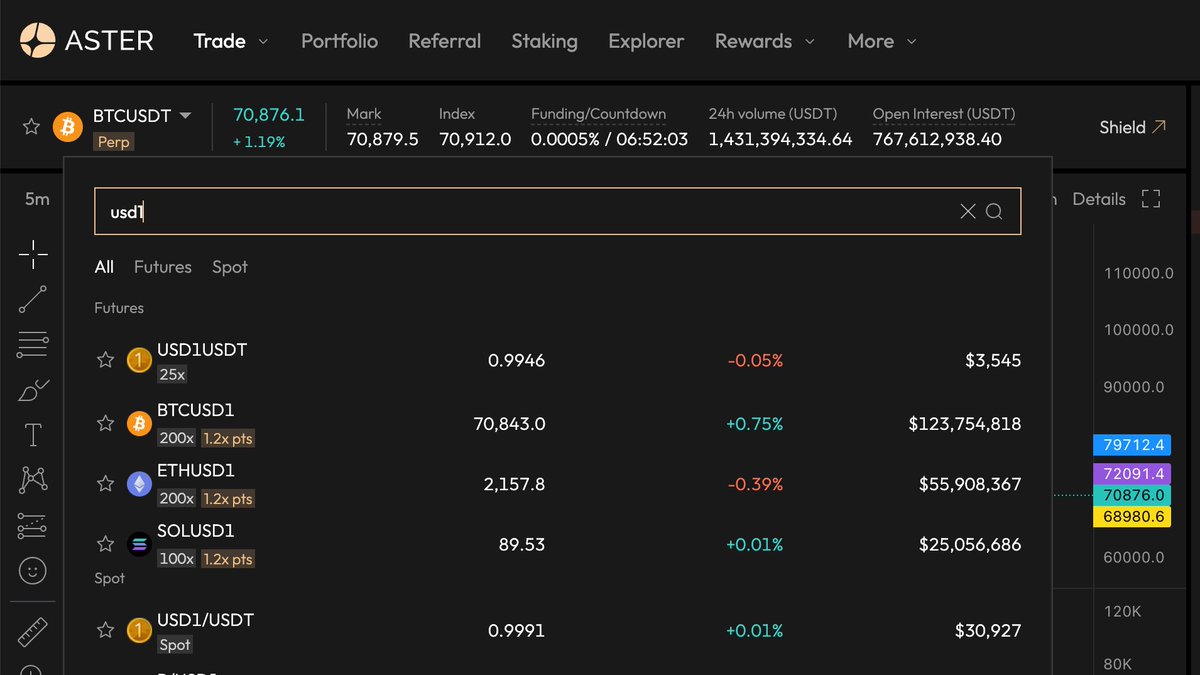Select the Futures filter tab
Screen dimensions: 1200x675
click(163, 267)
